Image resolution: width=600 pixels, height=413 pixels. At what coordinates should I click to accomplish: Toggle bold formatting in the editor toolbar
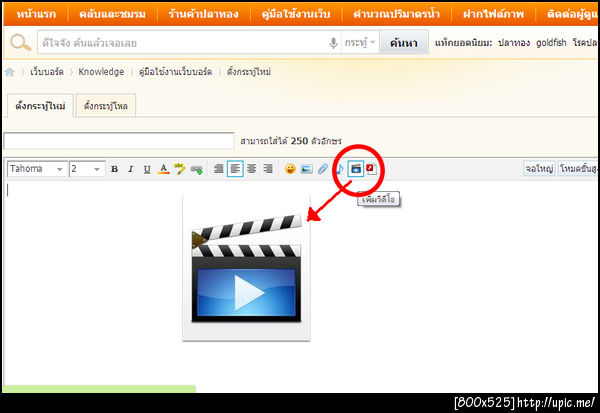114,169
